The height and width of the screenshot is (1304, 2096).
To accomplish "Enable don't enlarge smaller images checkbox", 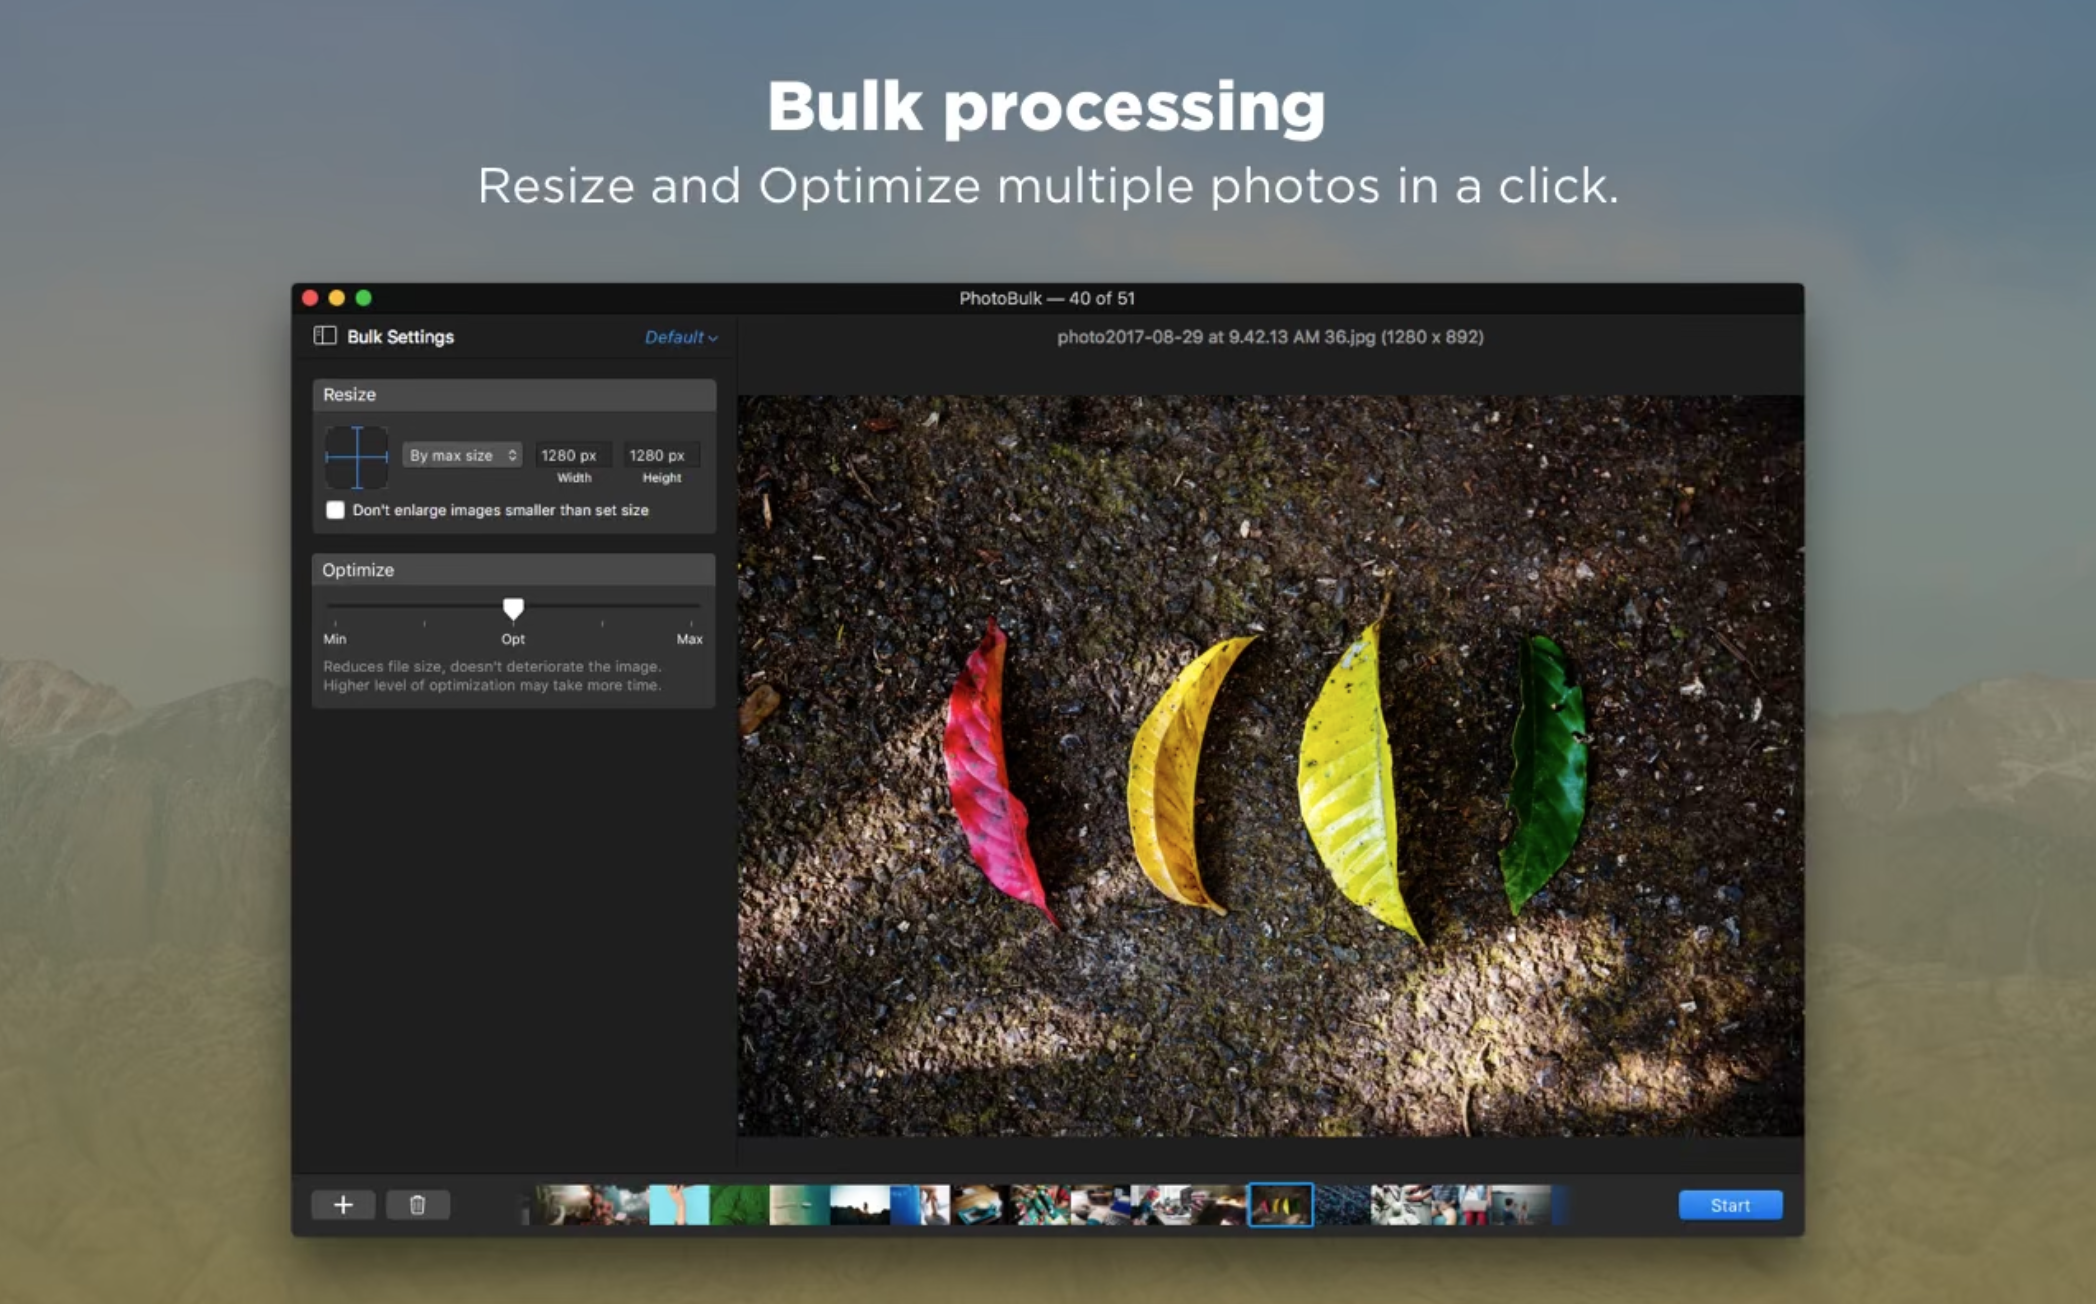I will point(335,510).
